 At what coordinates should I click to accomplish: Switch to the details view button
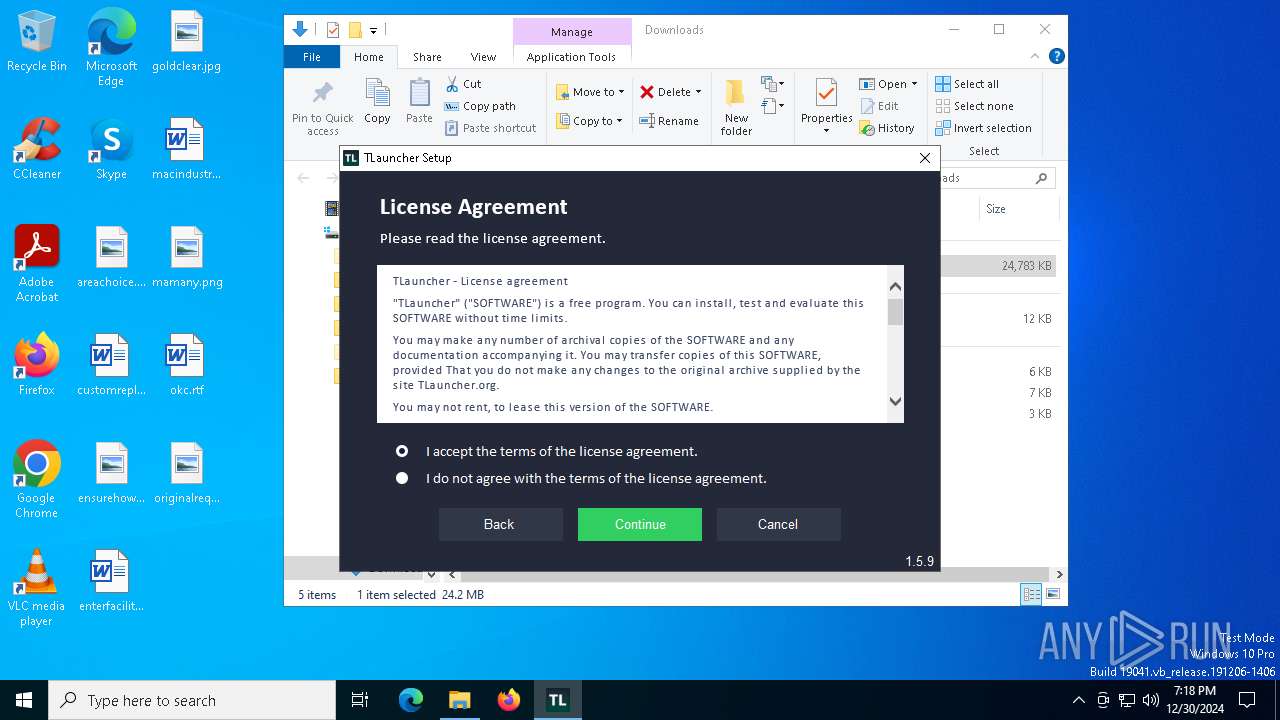click(x=1031, y=595)
